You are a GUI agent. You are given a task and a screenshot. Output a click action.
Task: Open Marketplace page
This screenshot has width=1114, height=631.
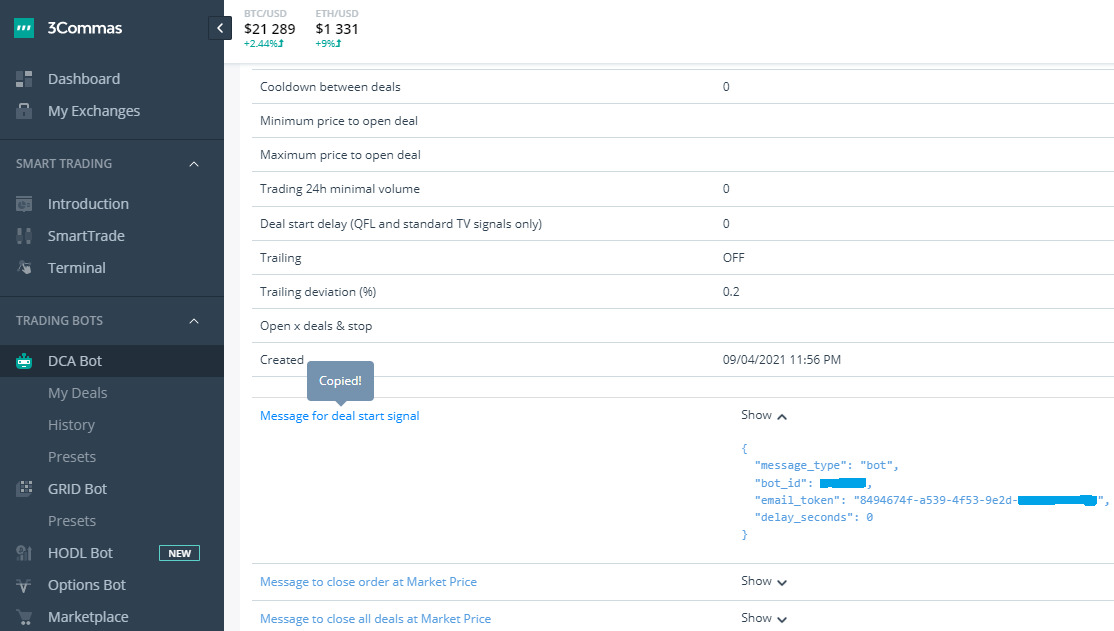point(88,617)
